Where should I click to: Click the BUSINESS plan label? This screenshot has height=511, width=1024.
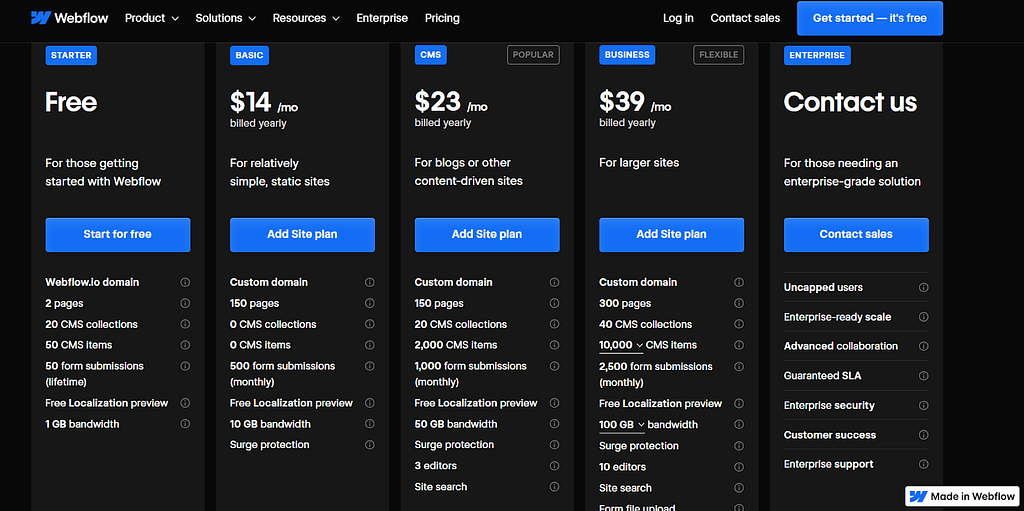pyautogui.click(x=627, y=56)
